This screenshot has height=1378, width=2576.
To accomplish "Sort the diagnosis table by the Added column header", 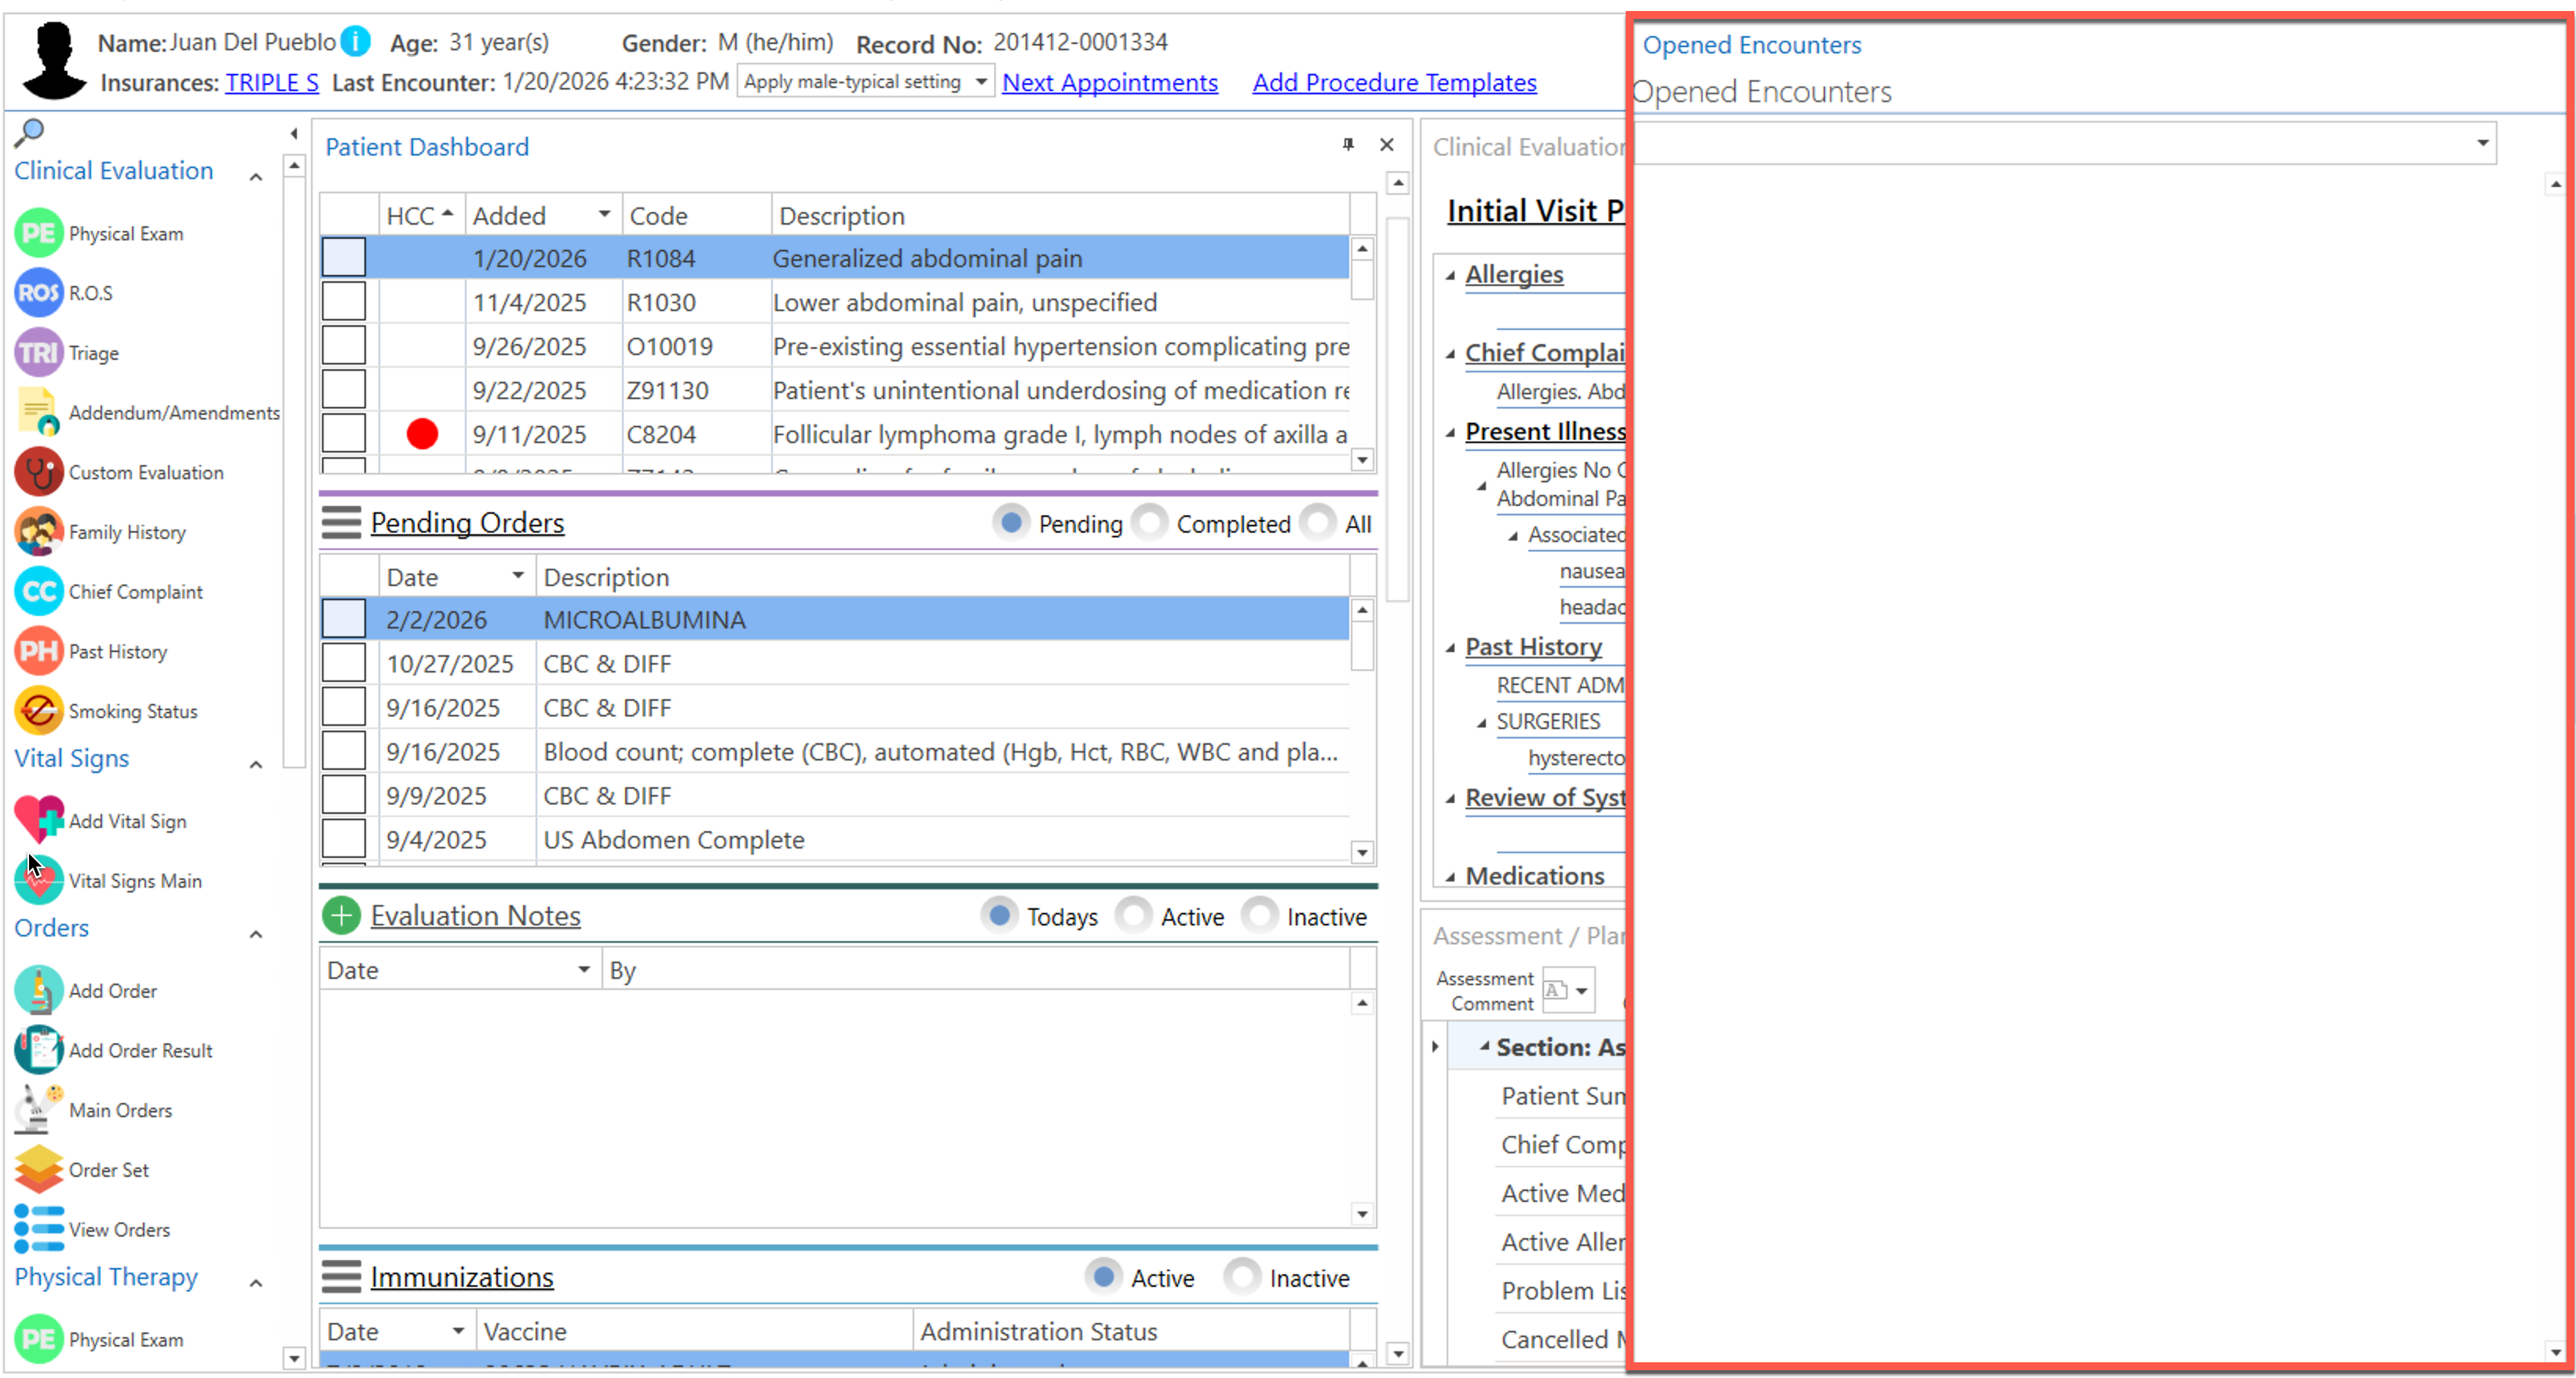I will [510, 216].
